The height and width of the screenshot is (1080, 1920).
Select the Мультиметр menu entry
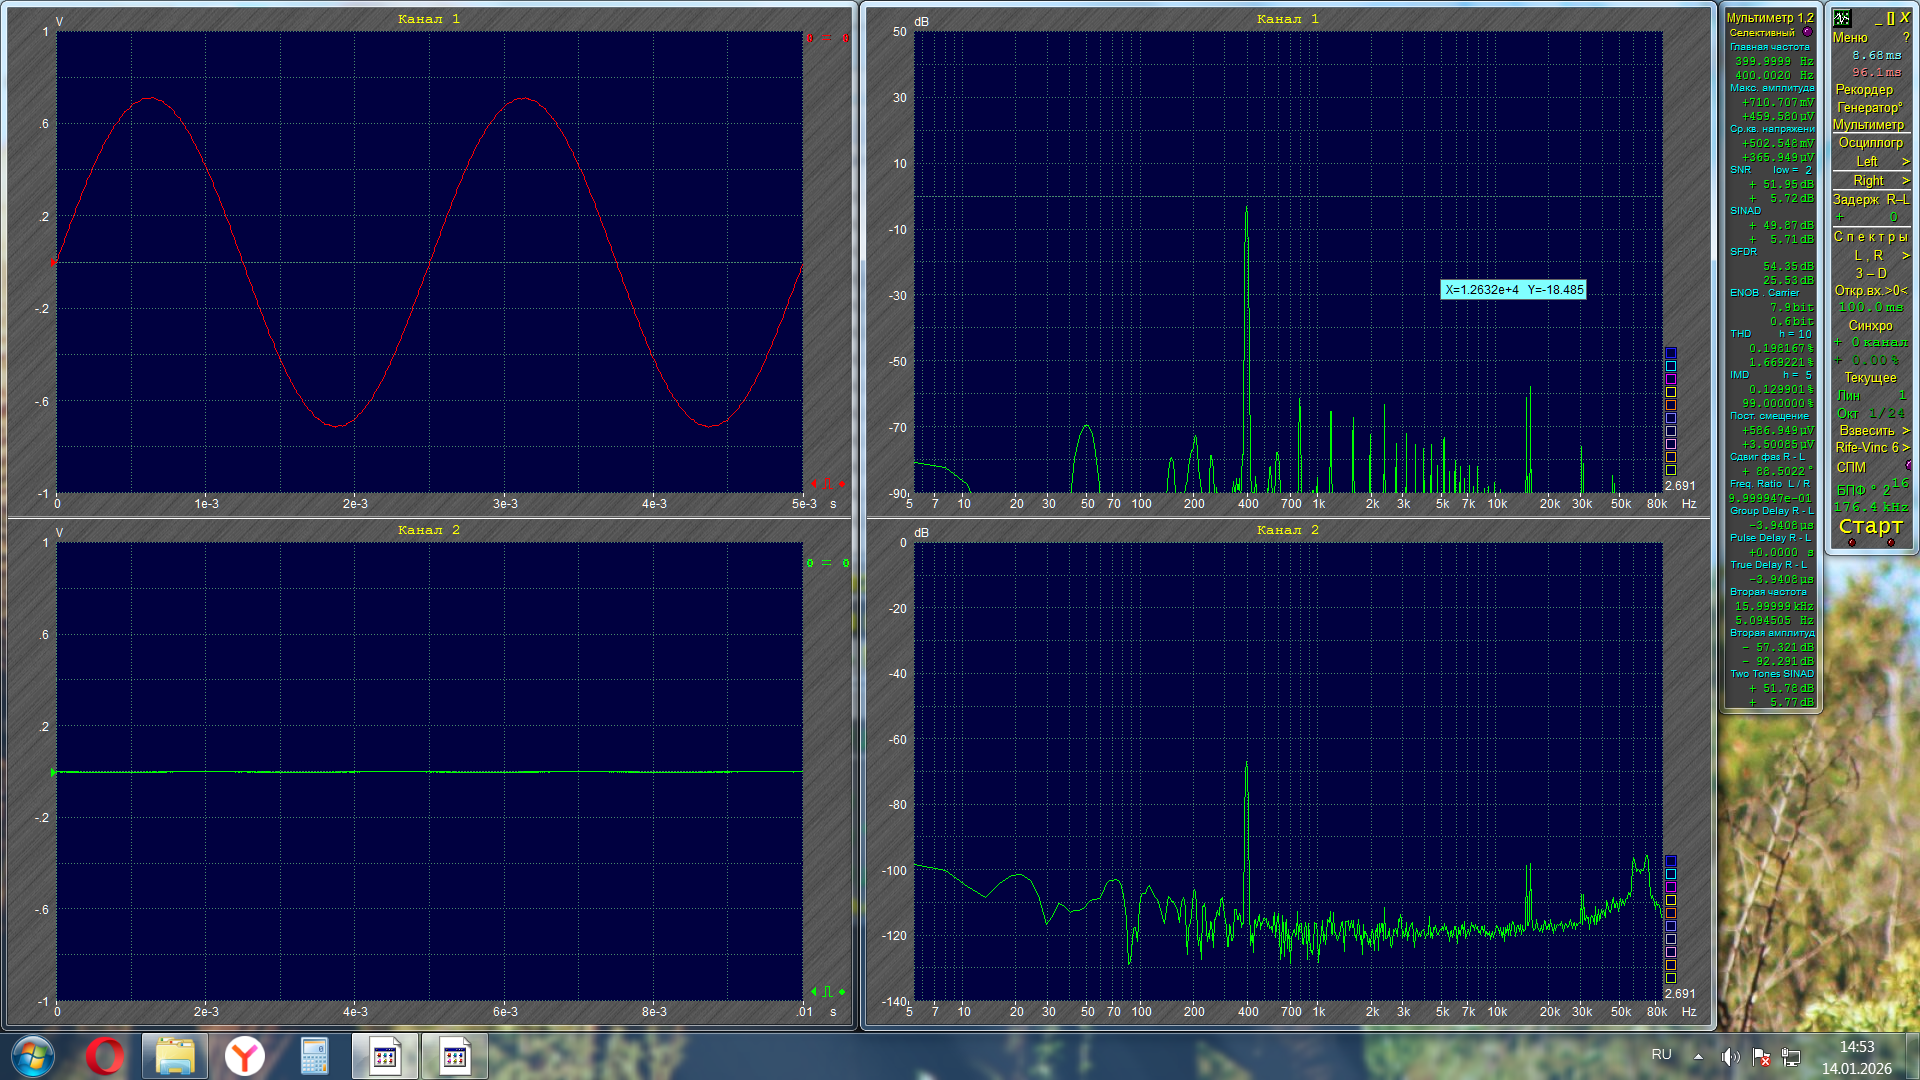(x=1868, y=125)
